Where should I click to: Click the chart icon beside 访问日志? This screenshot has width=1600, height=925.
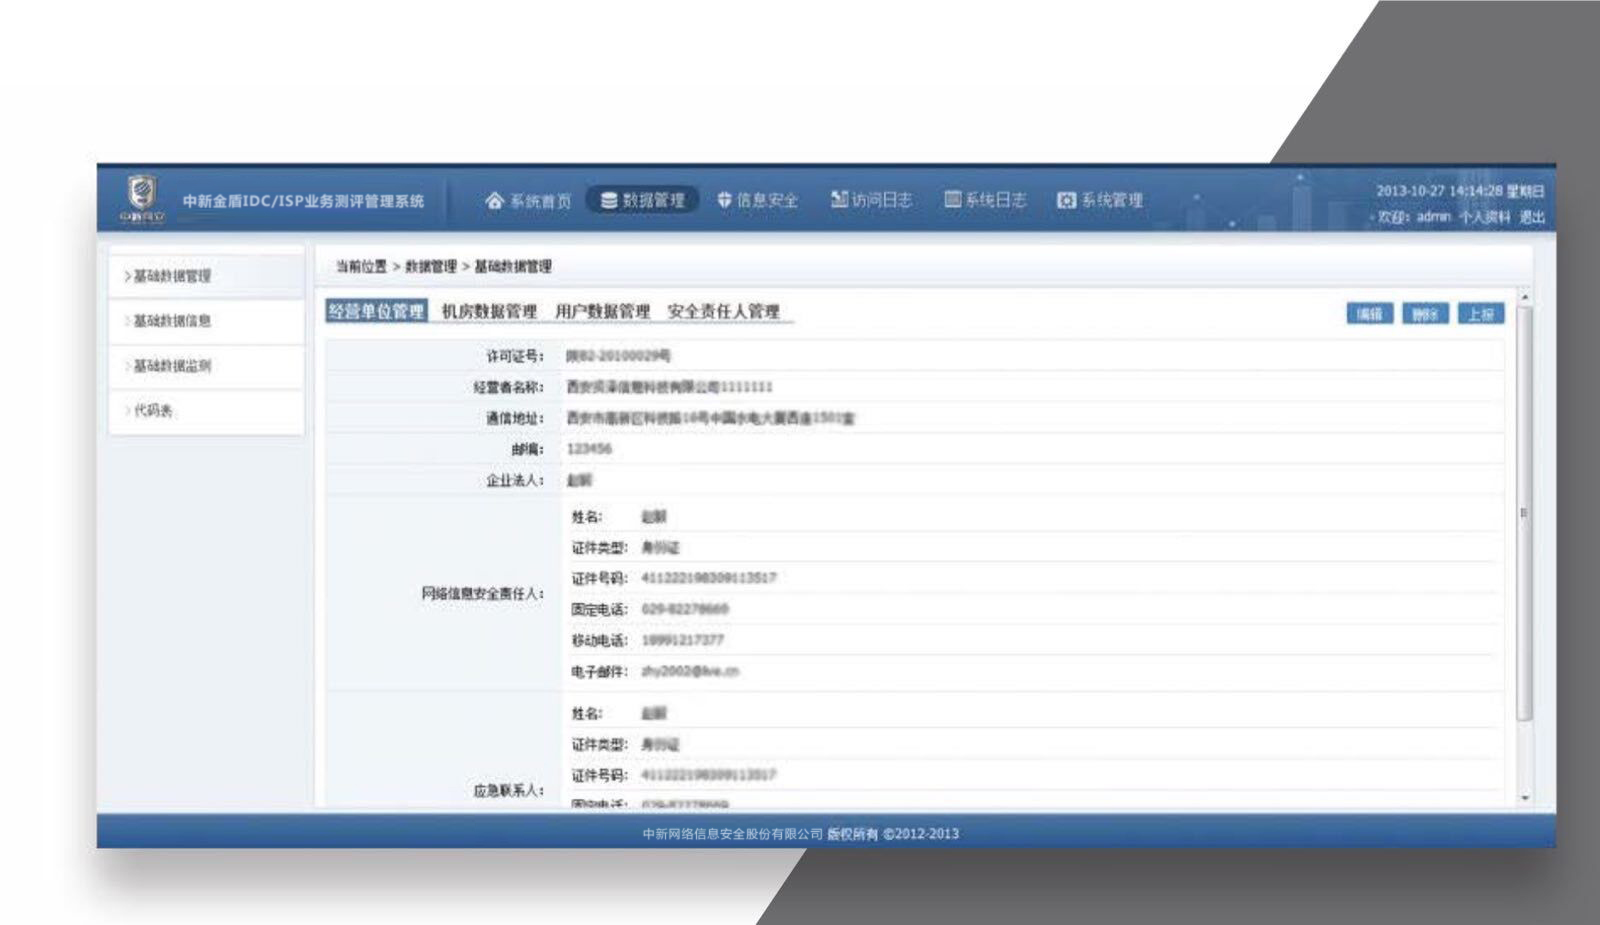point(839,200)
